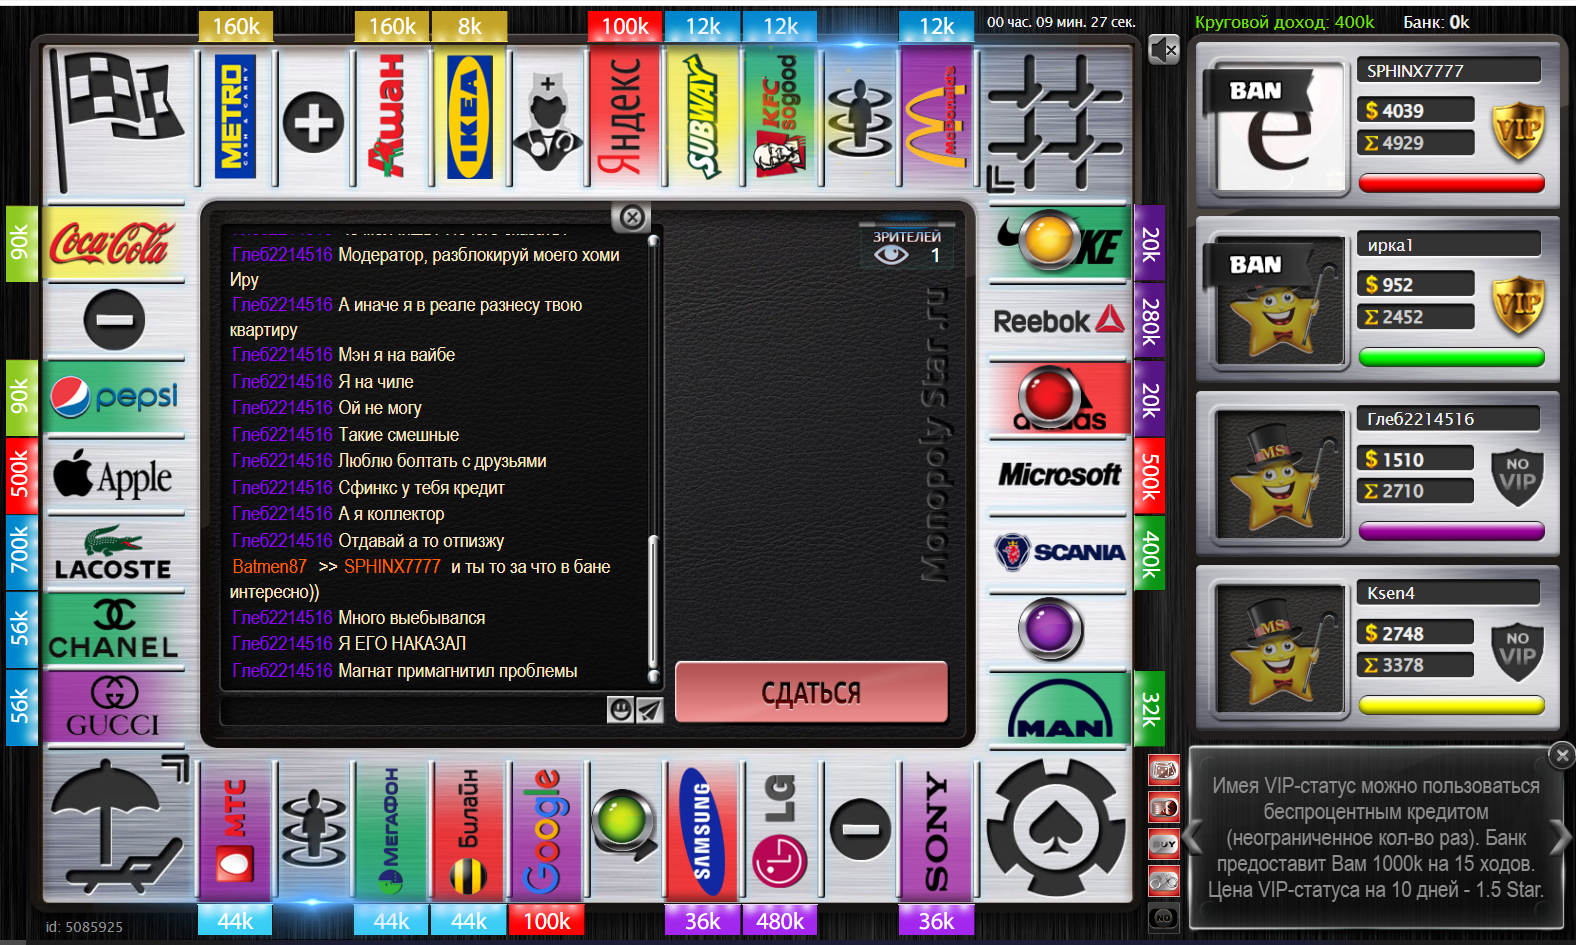Click the jail bars corner cell
This screenshot has width=1576, height=945.
(x=1056, y=122)
